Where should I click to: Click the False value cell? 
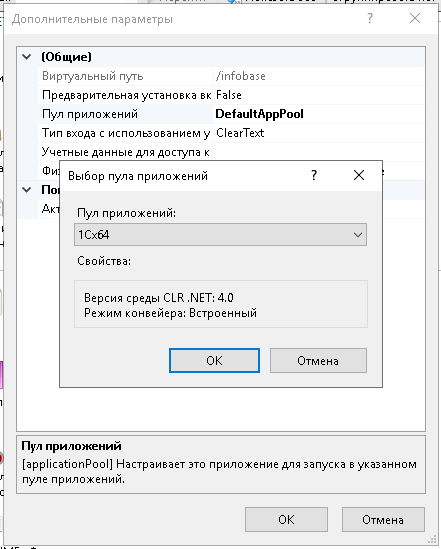point(318,95)
